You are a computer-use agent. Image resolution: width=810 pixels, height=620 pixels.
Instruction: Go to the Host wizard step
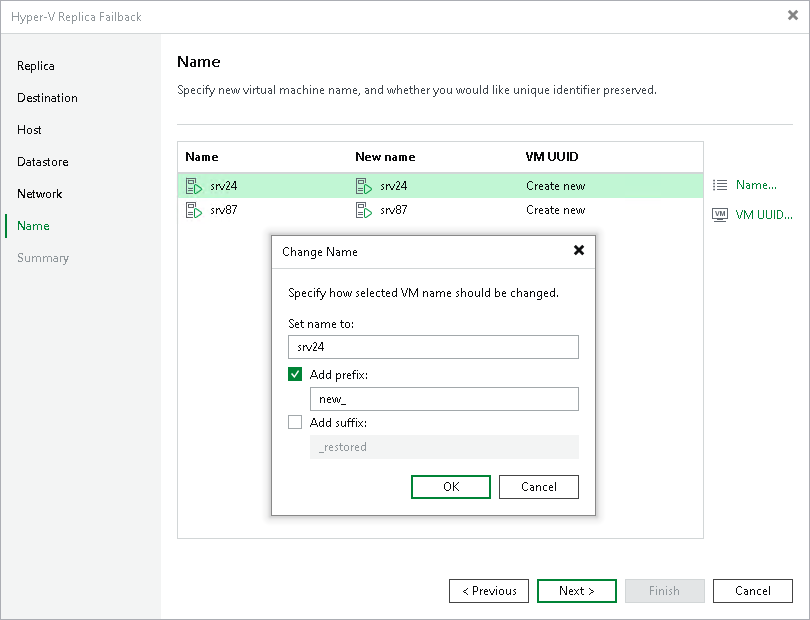point(29,130)
